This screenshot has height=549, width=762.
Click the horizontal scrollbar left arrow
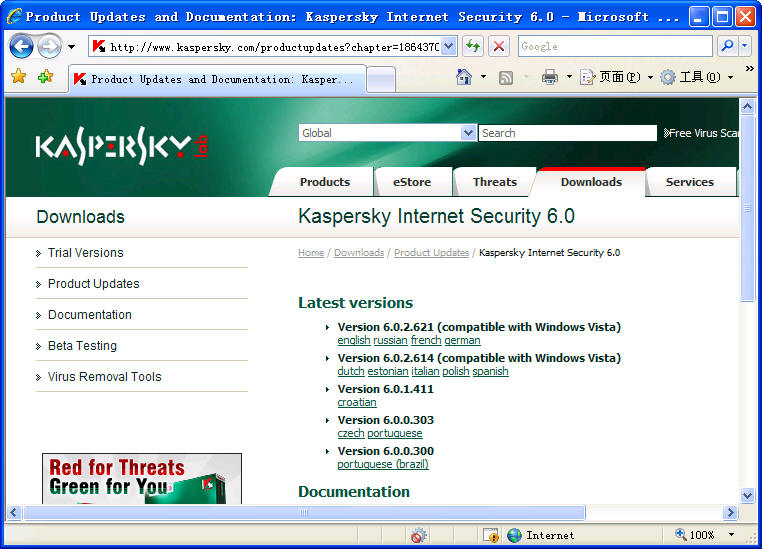[x=14, y=513]
